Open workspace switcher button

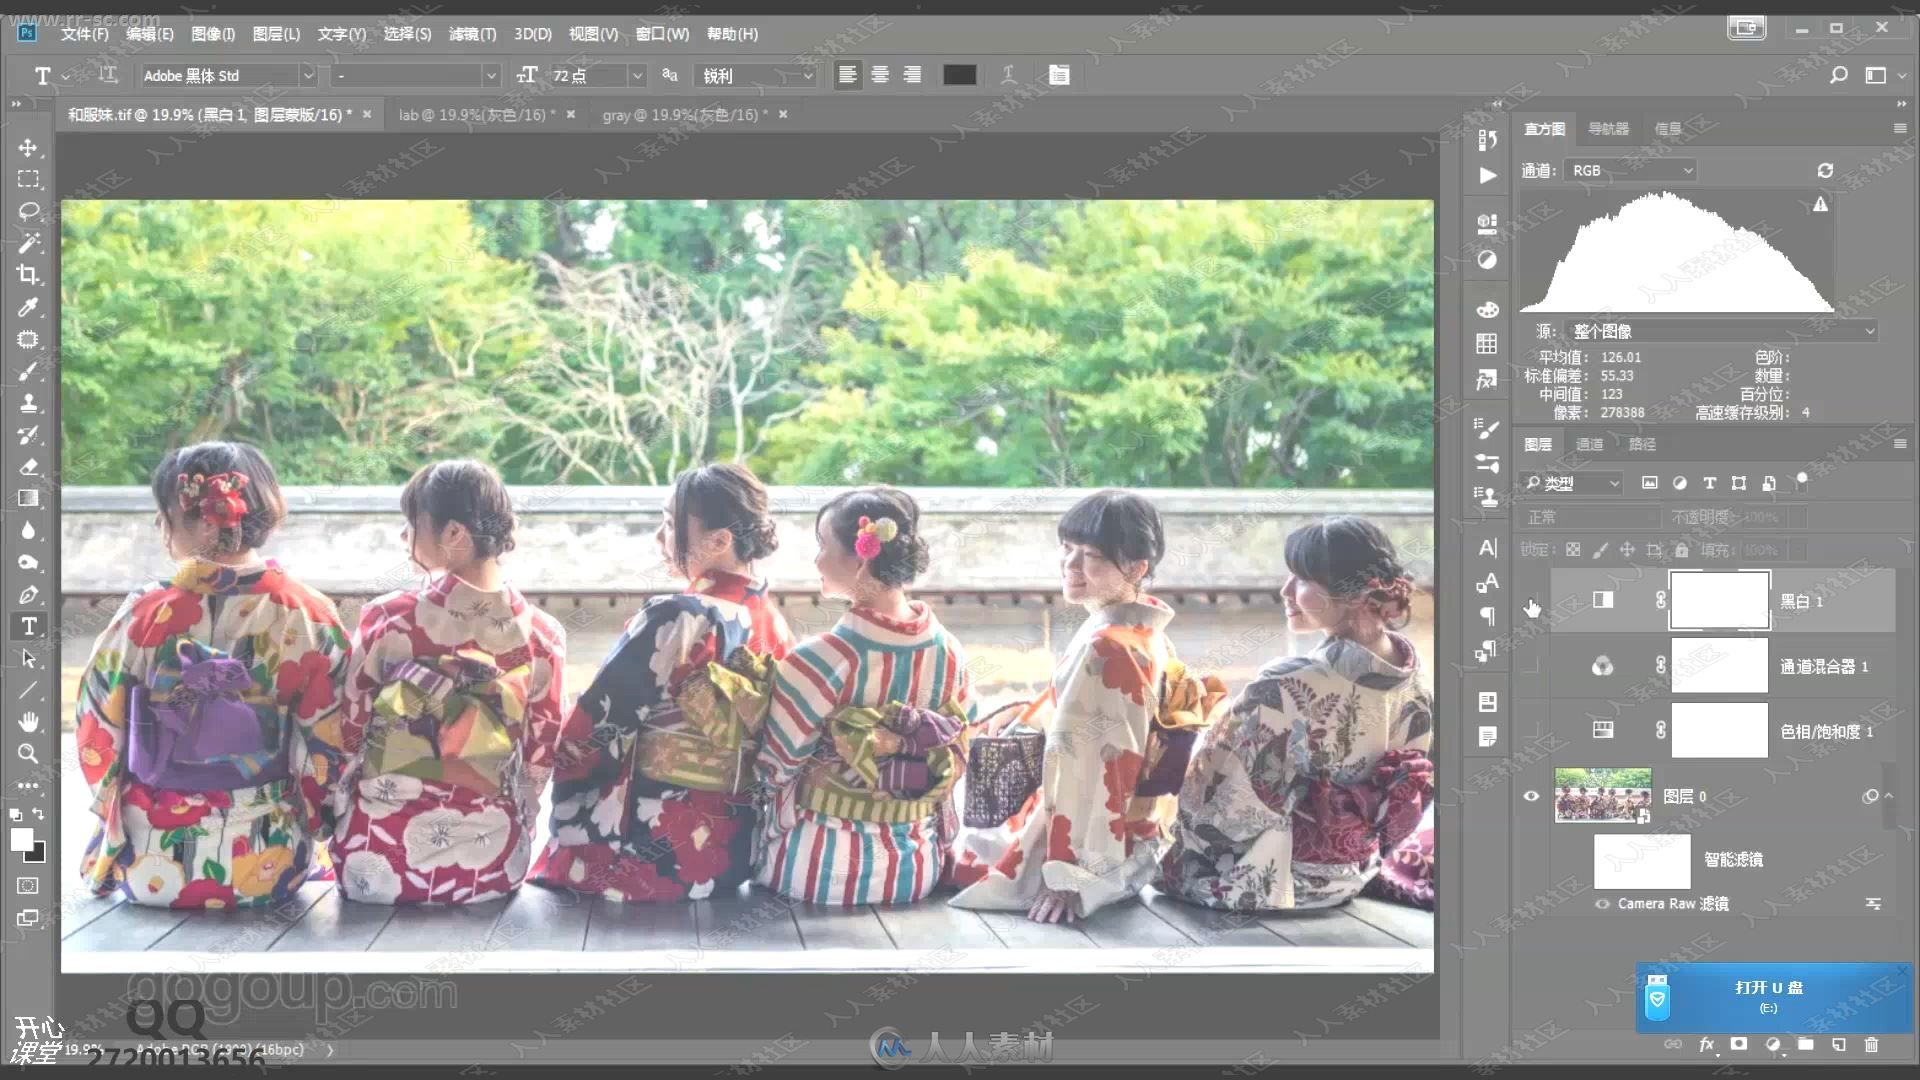1876,75
